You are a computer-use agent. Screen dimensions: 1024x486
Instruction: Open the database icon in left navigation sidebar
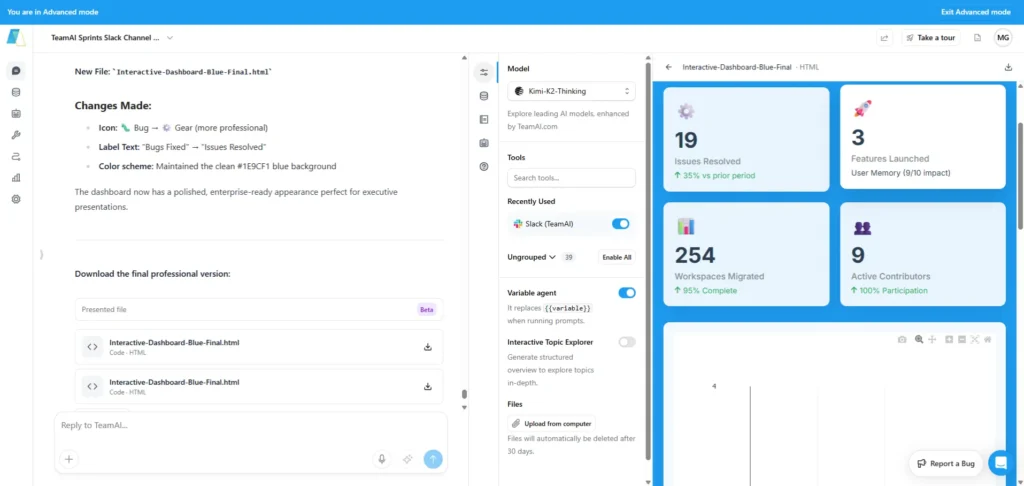point(16,92)
